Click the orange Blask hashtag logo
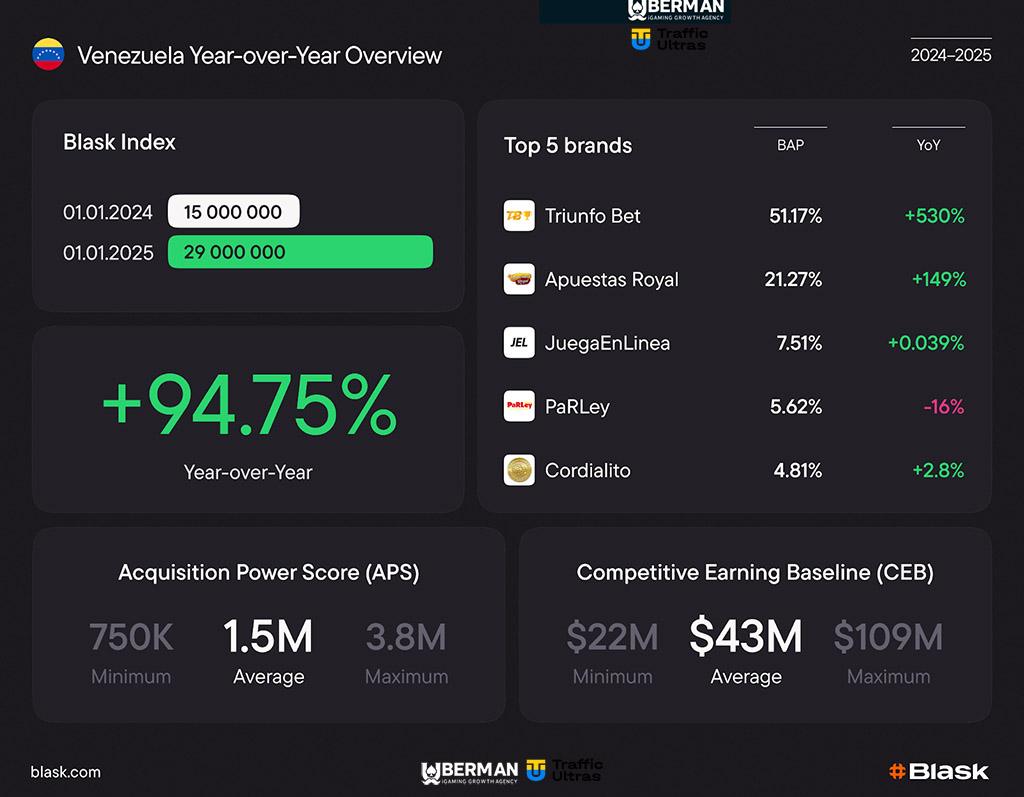This screenshot has height=797, width=1024. pos(938,771)
